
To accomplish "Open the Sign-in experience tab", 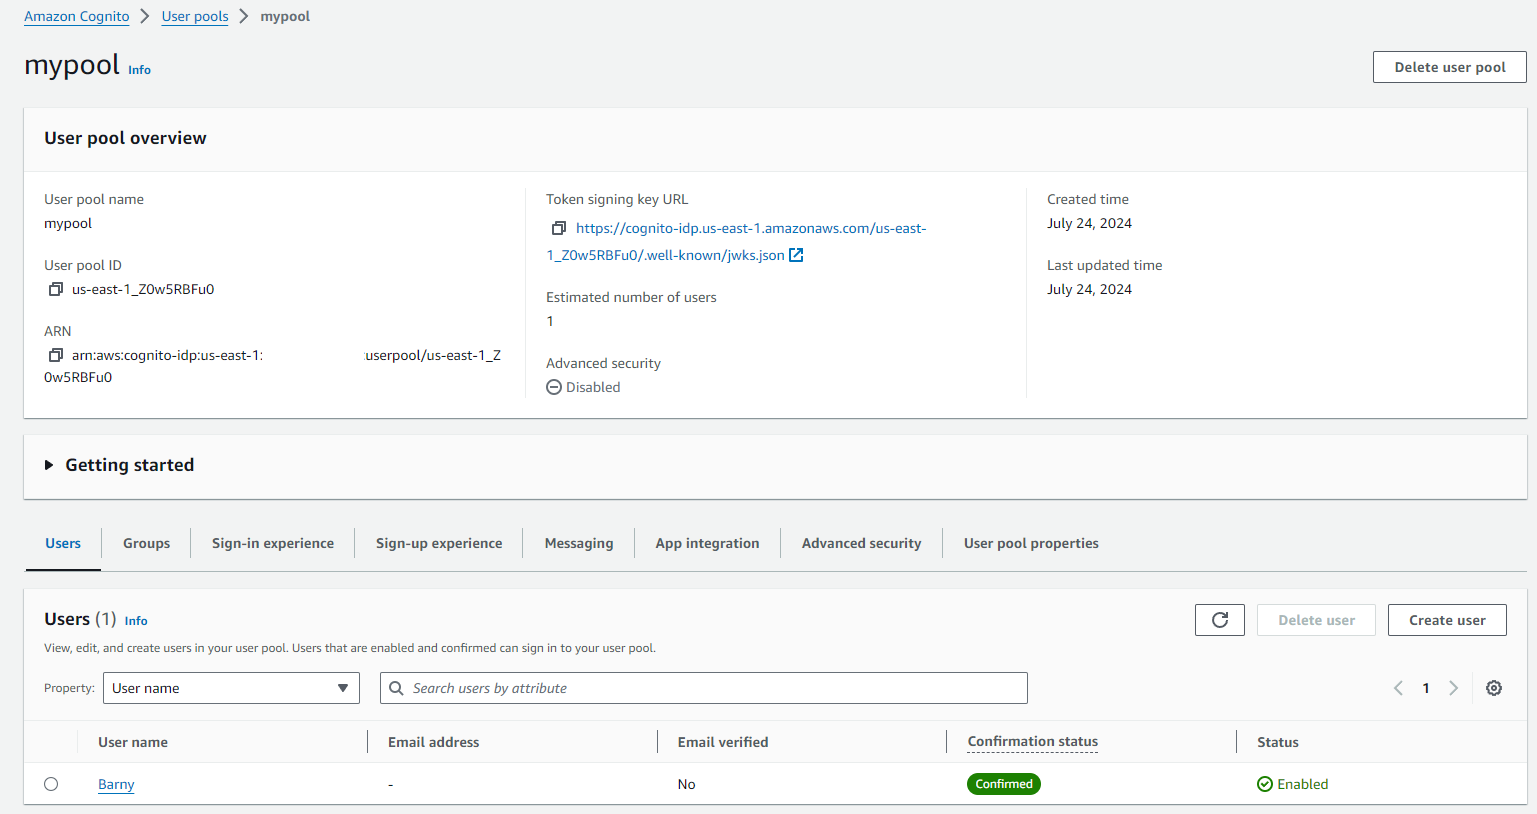I will [x=273, y=543].
